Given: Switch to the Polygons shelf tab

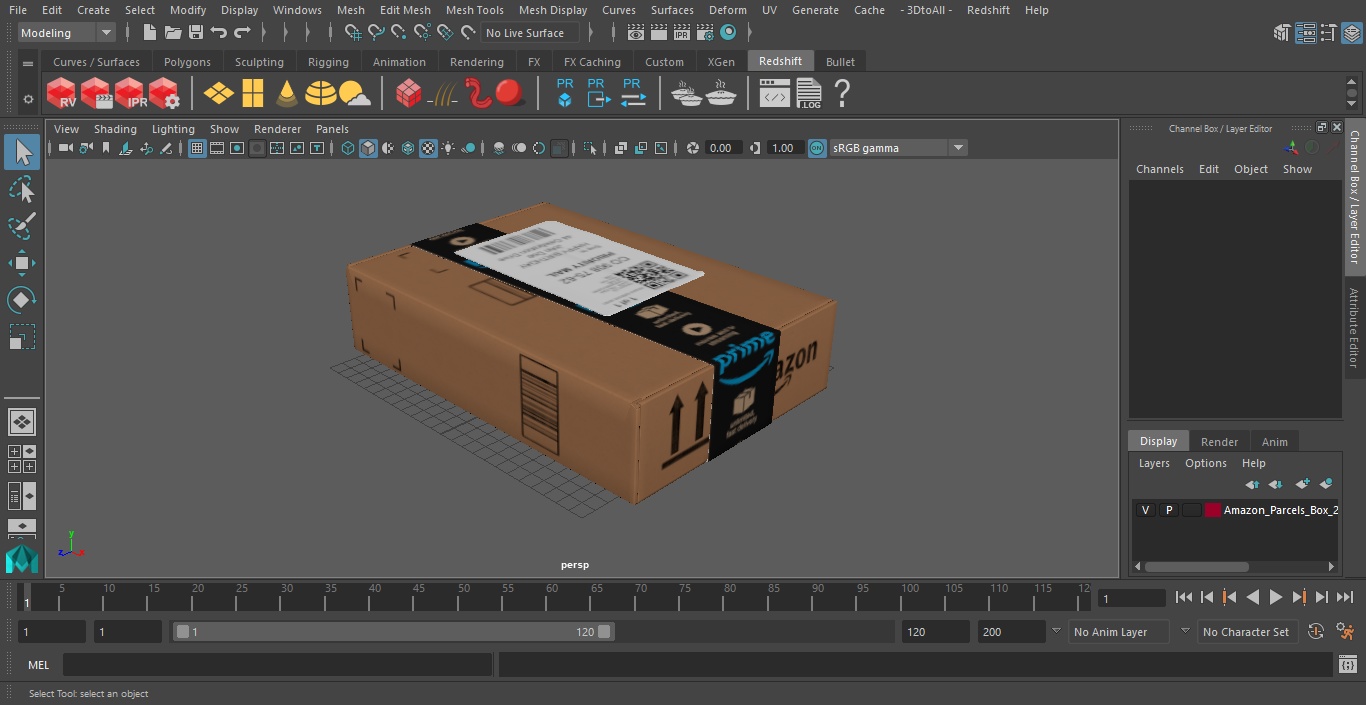Looking at the screenshot, I should [187, 62].
